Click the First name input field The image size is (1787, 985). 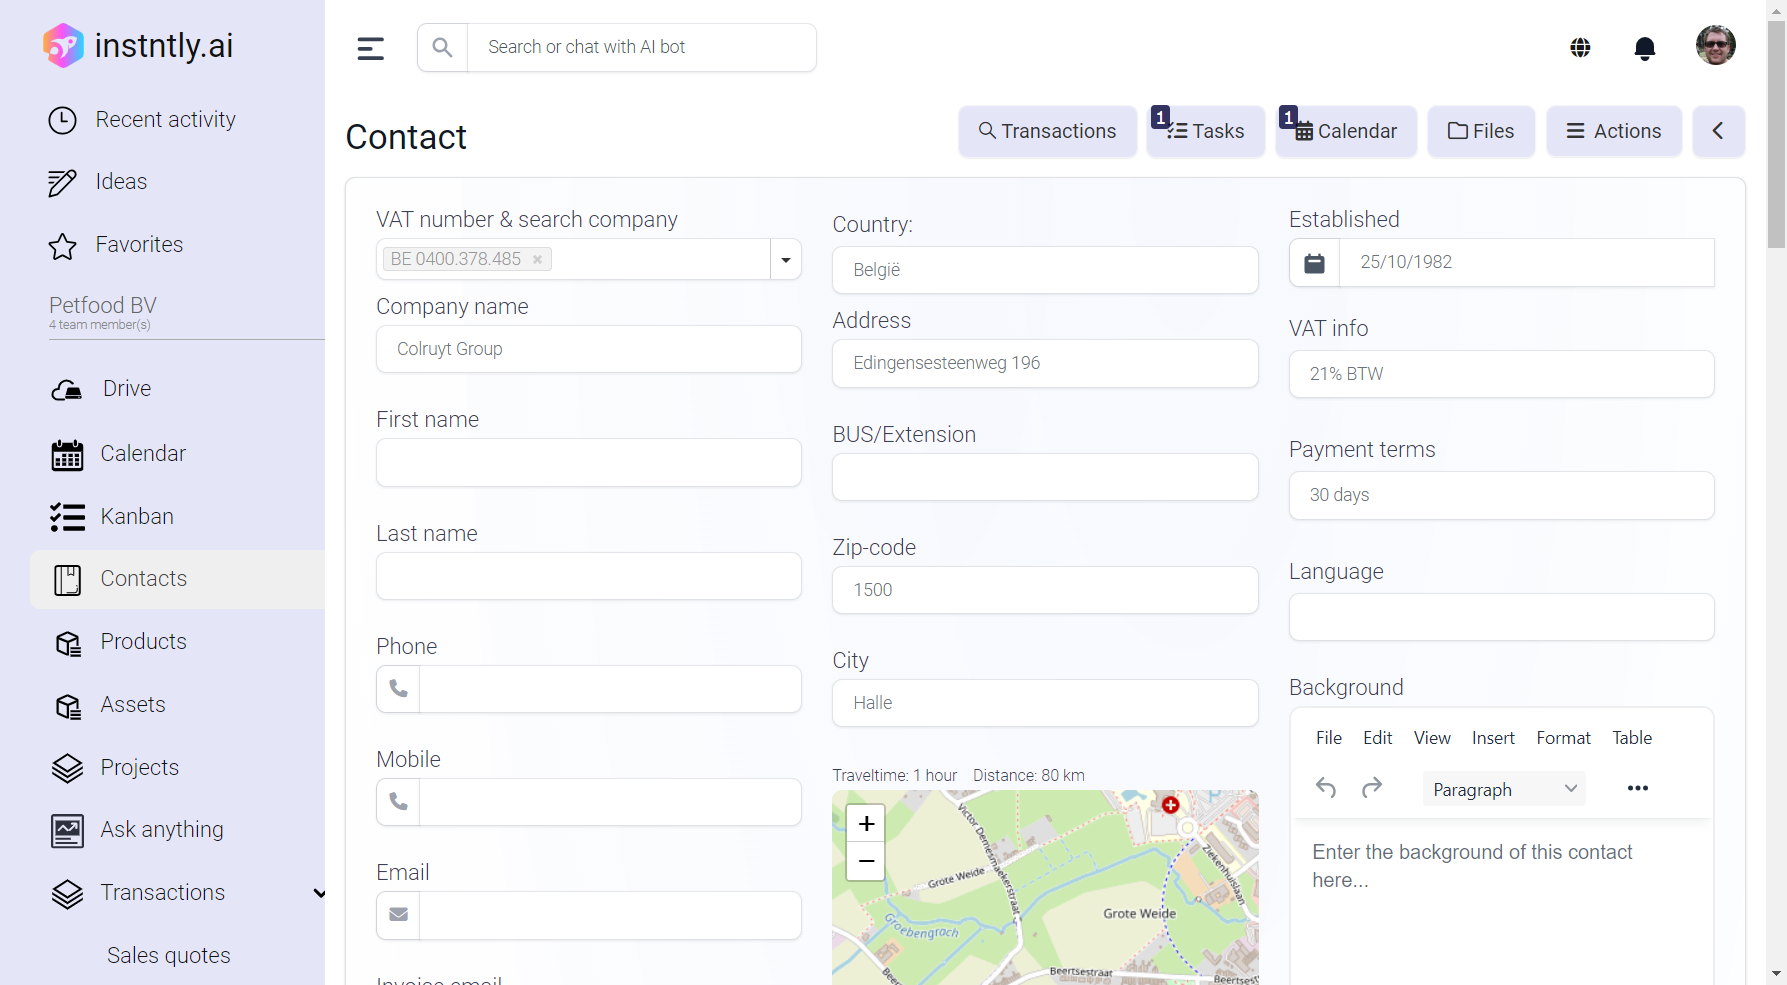tap(588, 463)
